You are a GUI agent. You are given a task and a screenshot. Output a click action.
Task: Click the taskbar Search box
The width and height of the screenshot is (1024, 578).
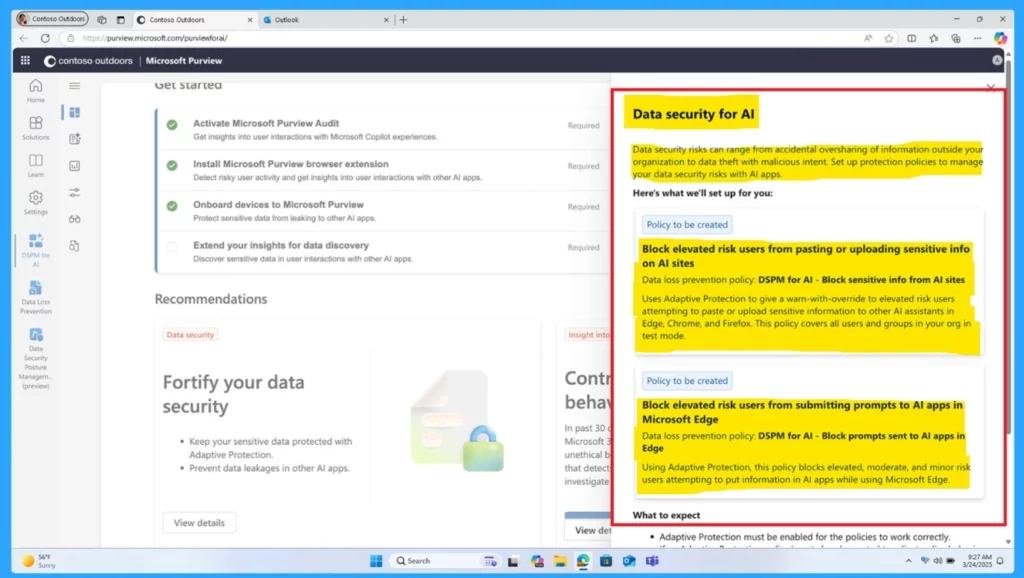(x=445, y=561)
